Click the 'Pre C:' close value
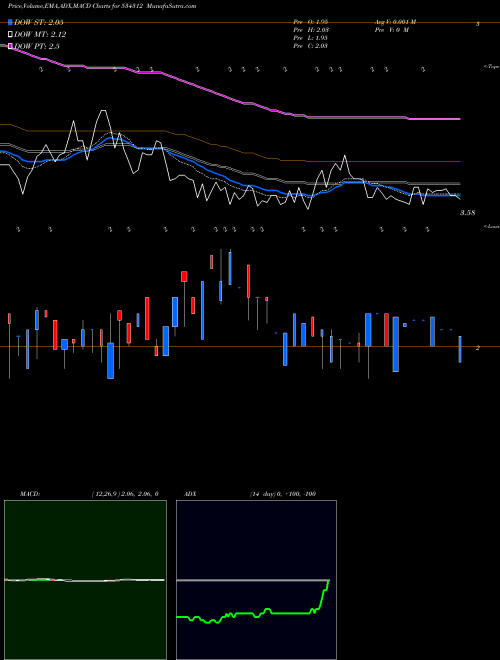The image size is (500, 660). [x=311, y=46]
